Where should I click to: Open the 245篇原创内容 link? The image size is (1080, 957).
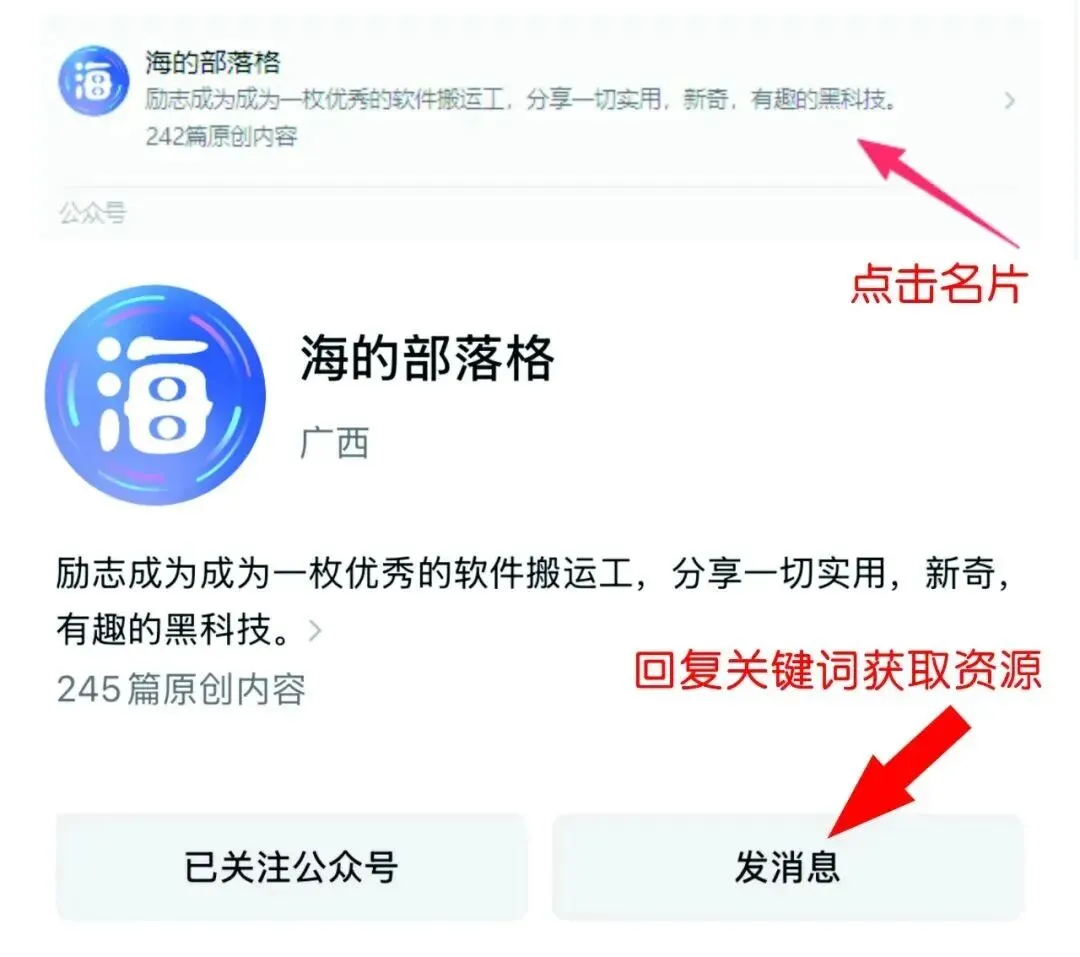[x=181, y=689]
